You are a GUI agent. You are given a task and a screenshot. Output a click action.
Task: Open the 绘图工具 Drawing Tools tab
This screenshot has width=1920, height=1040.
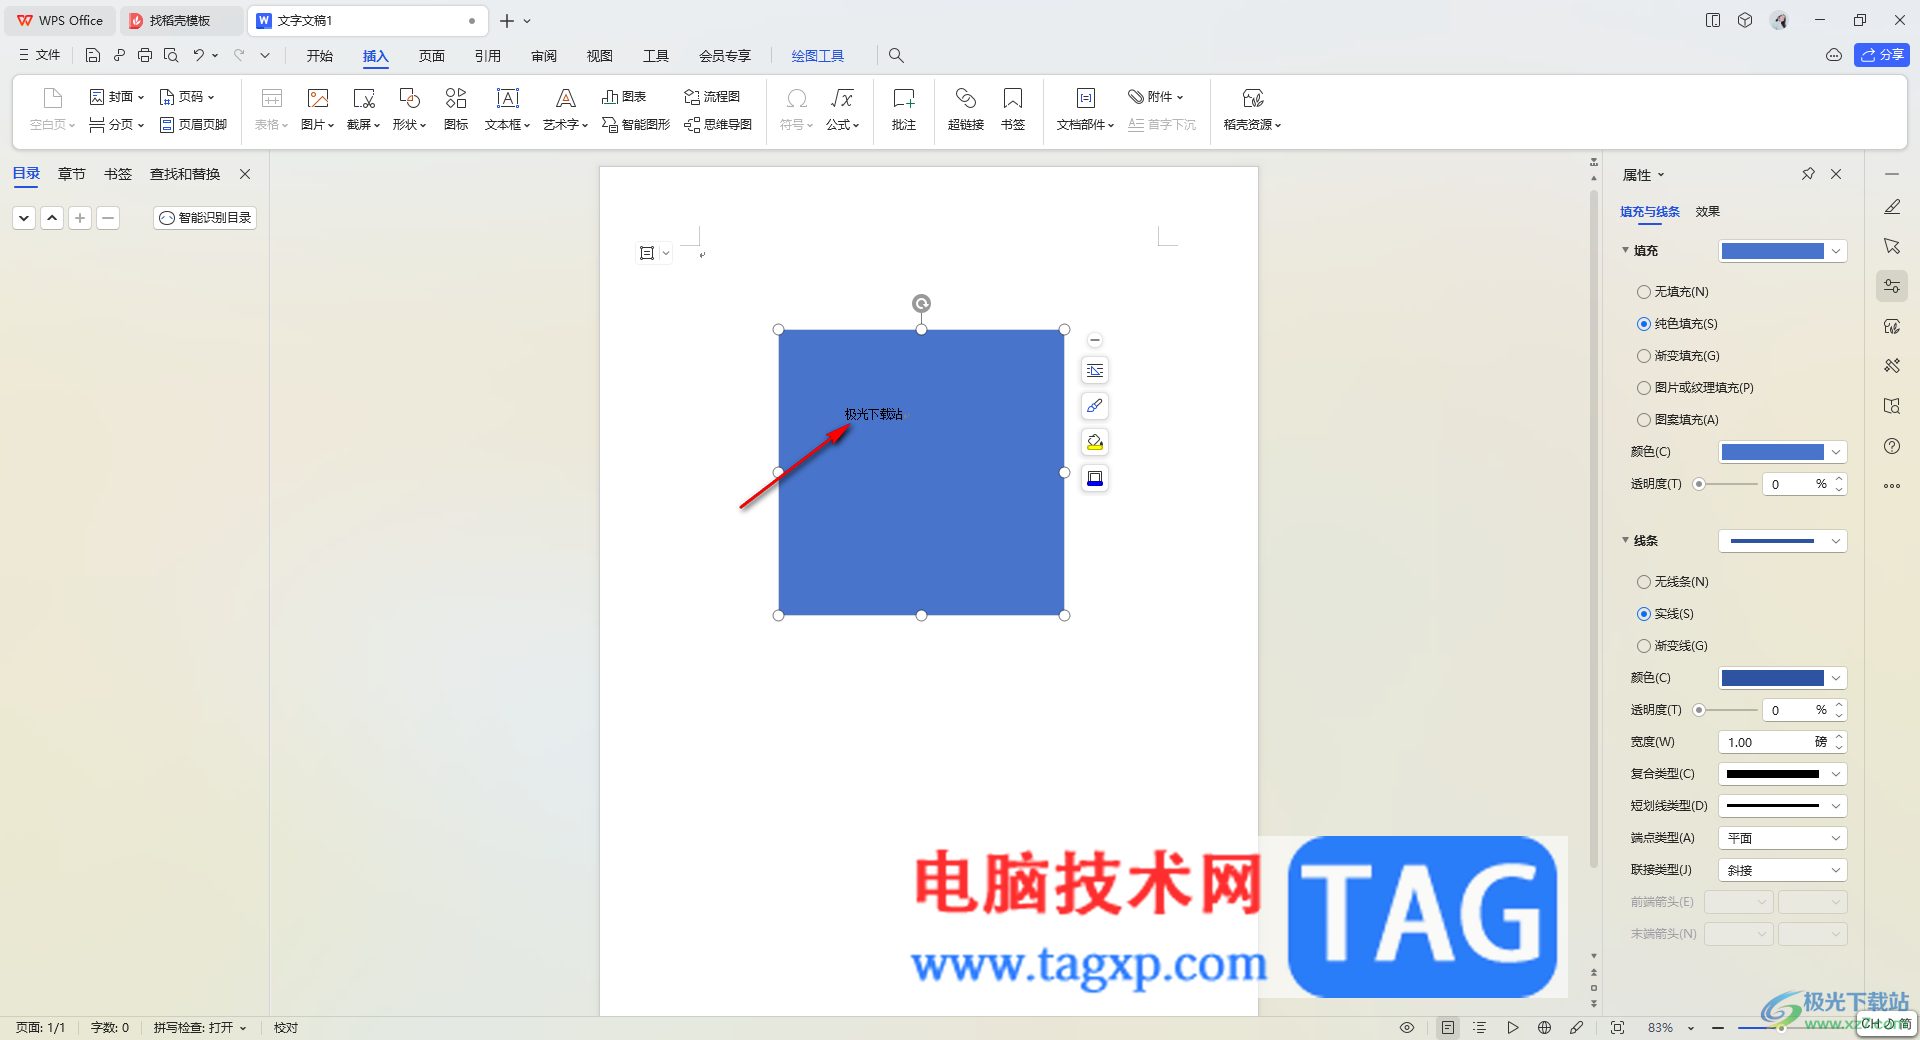(818, 56)
